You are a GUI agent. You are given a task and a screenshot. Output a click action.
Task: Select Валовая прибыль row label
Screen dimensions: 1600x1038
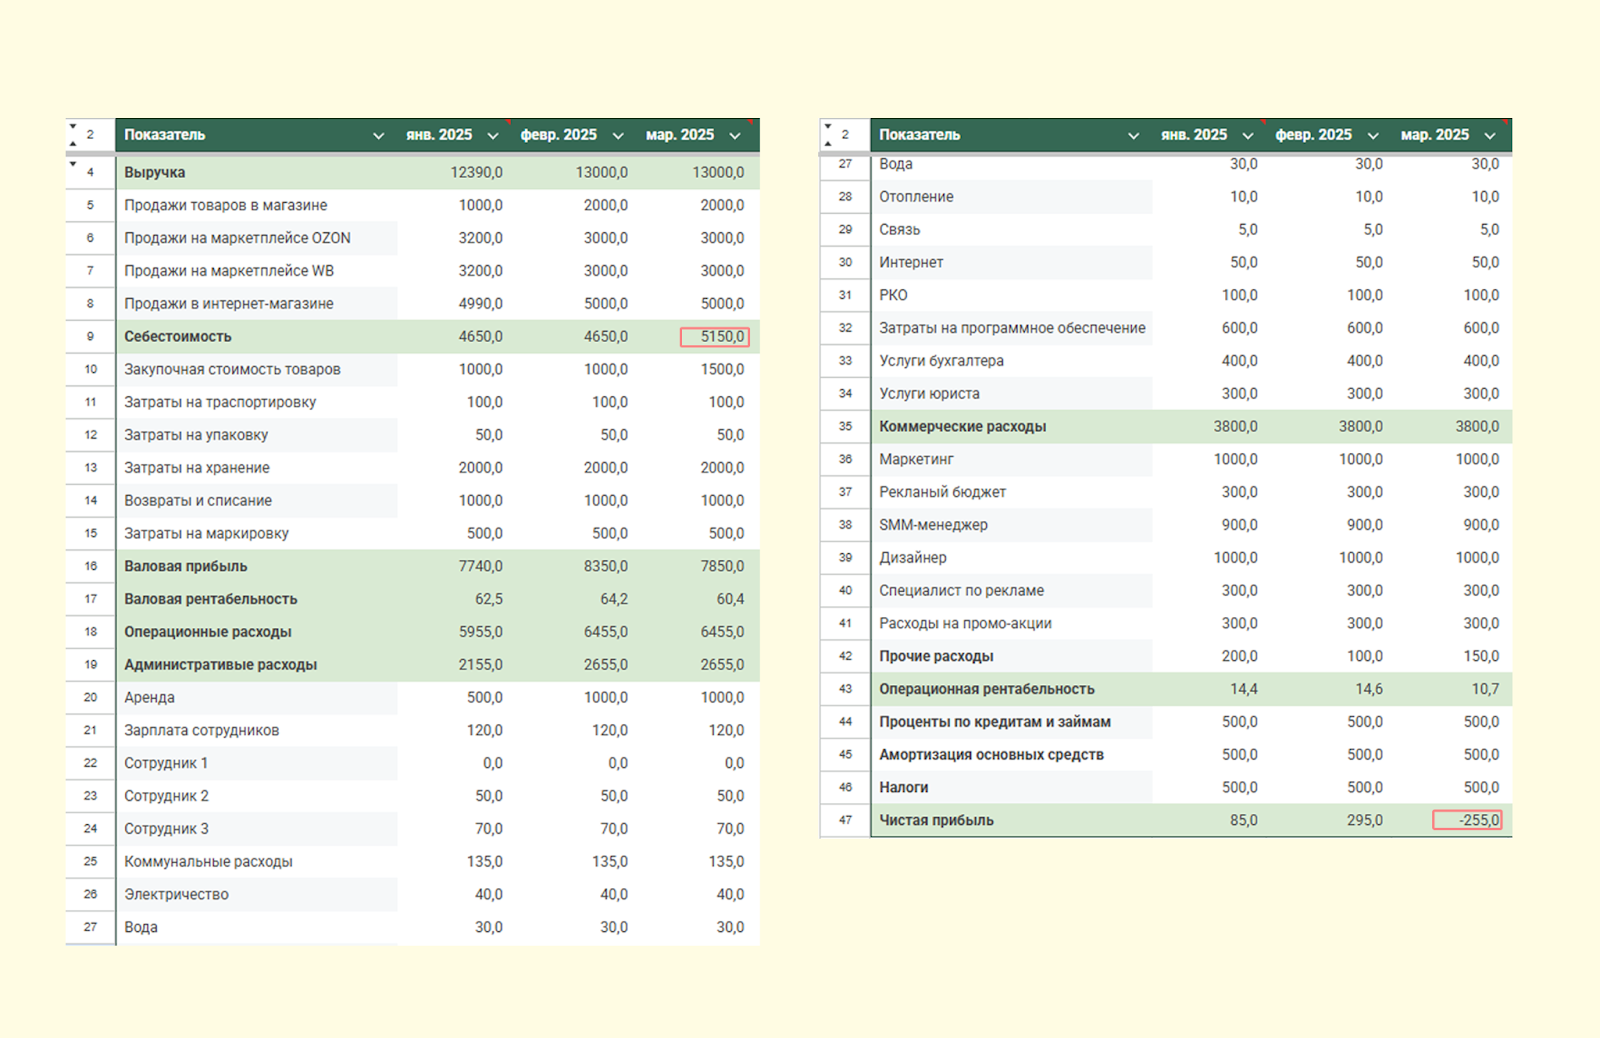(186, 566)
